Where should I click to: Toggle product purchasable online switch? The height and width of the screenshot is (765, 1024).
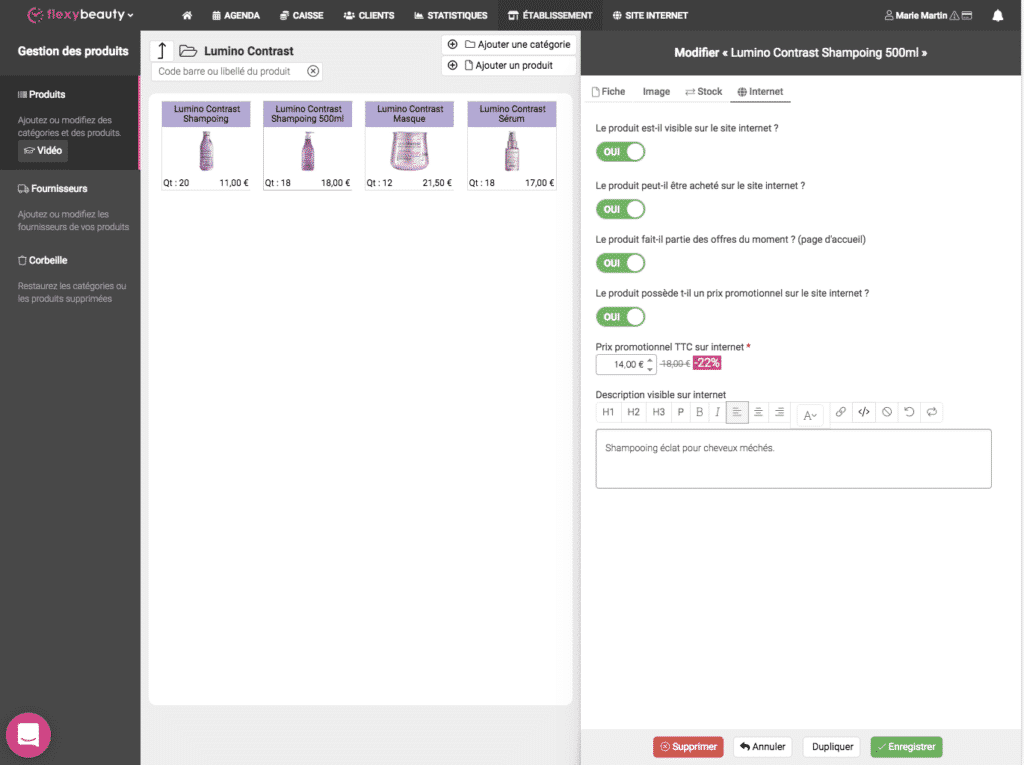(x=620, y=210)
